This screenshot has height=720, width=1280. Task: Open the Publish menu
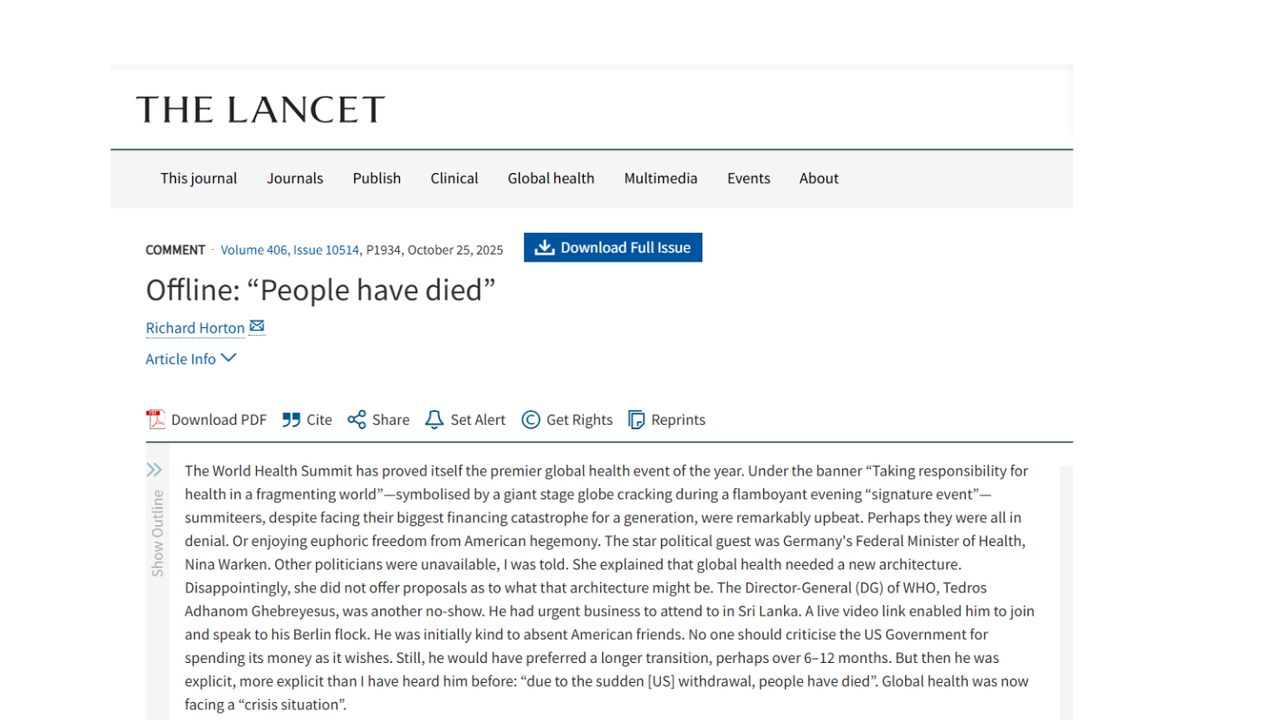coord(377,178)
